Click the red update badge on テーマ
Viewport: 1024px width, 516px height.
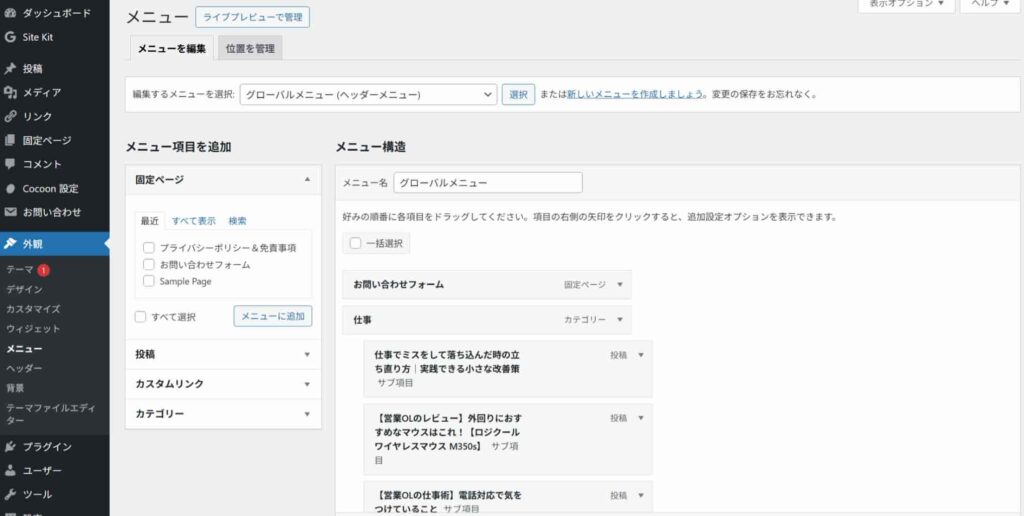[43, 270]
